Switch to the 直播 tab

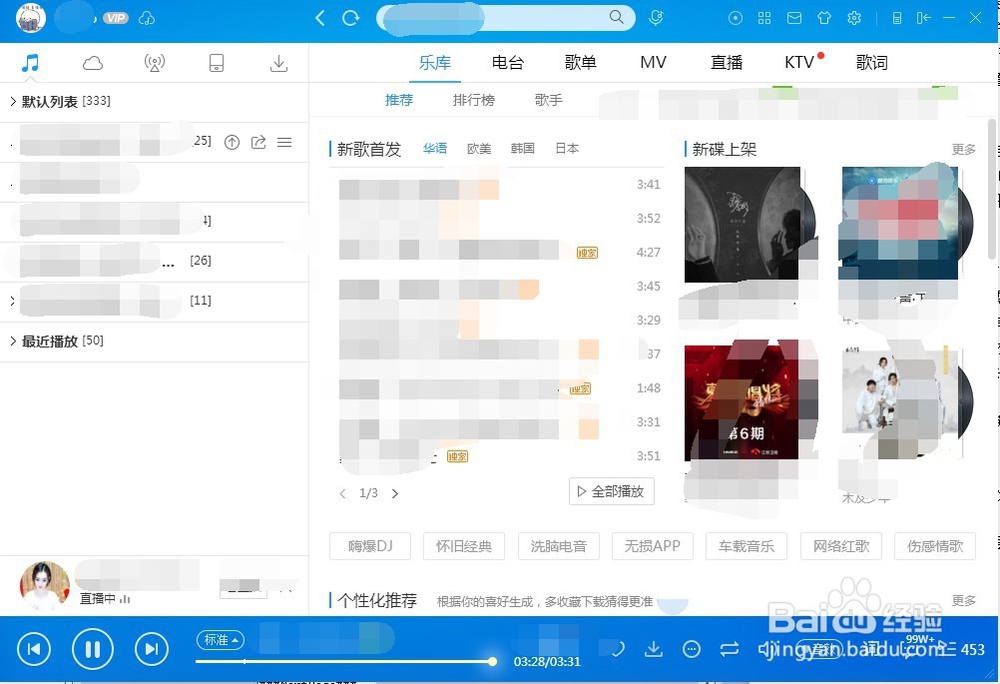coord(726,62)
